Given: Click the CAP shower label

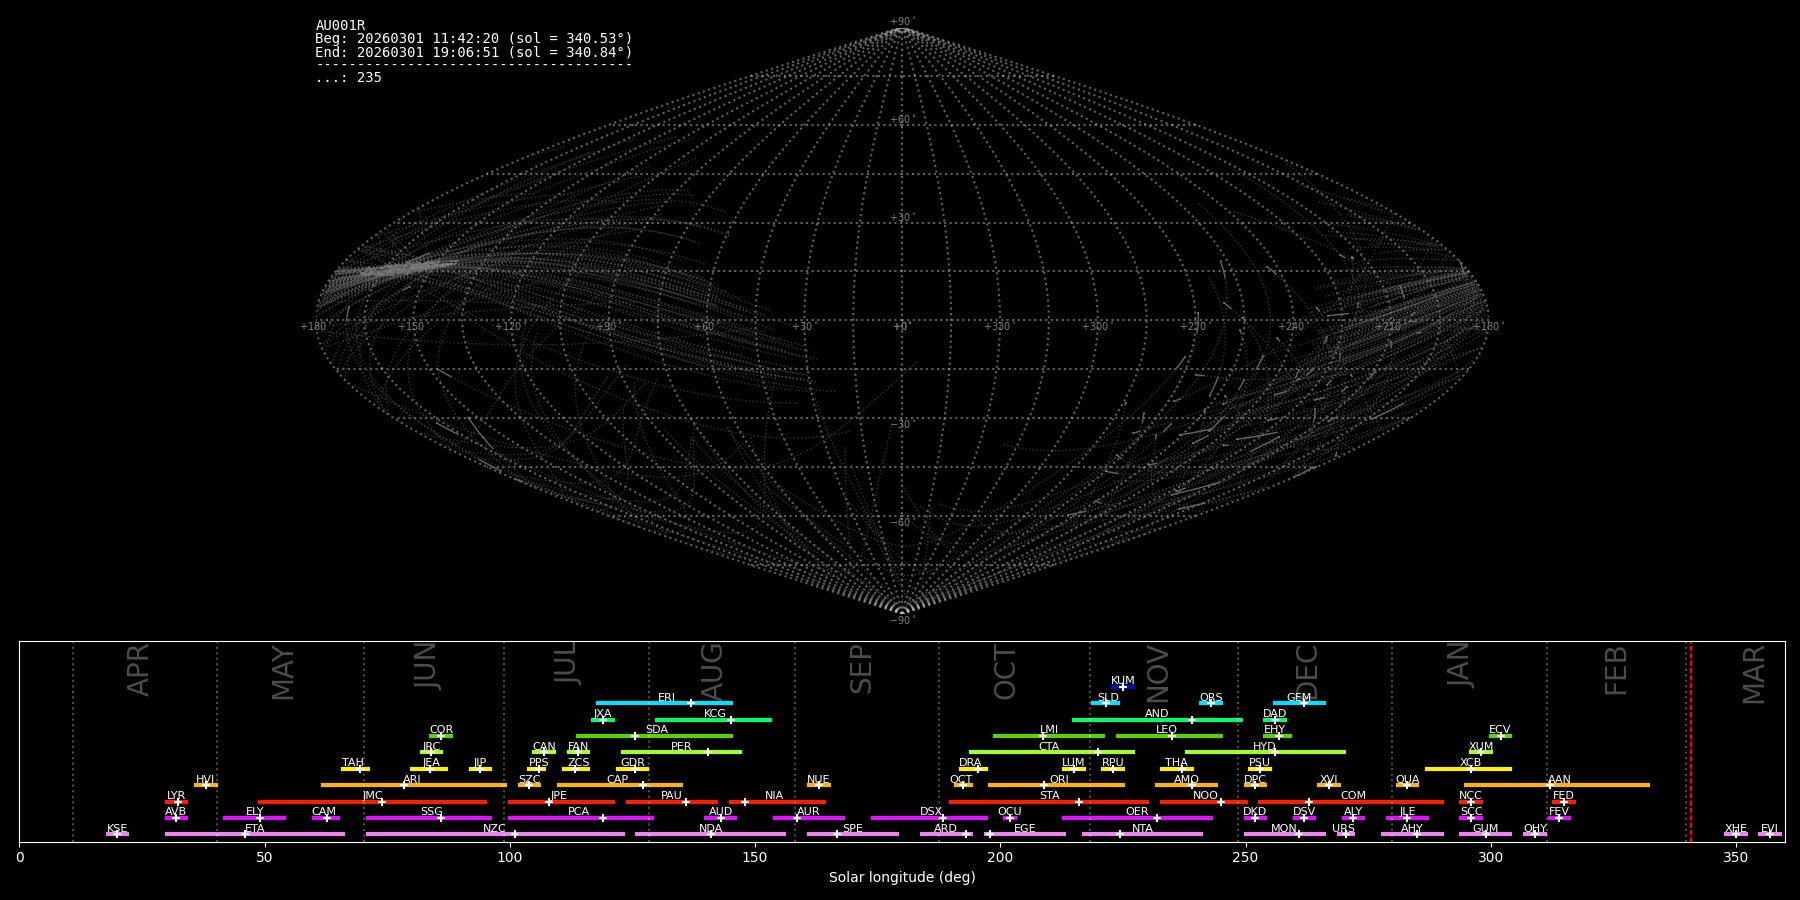Looking at the screenshot, I should (618, 780).
